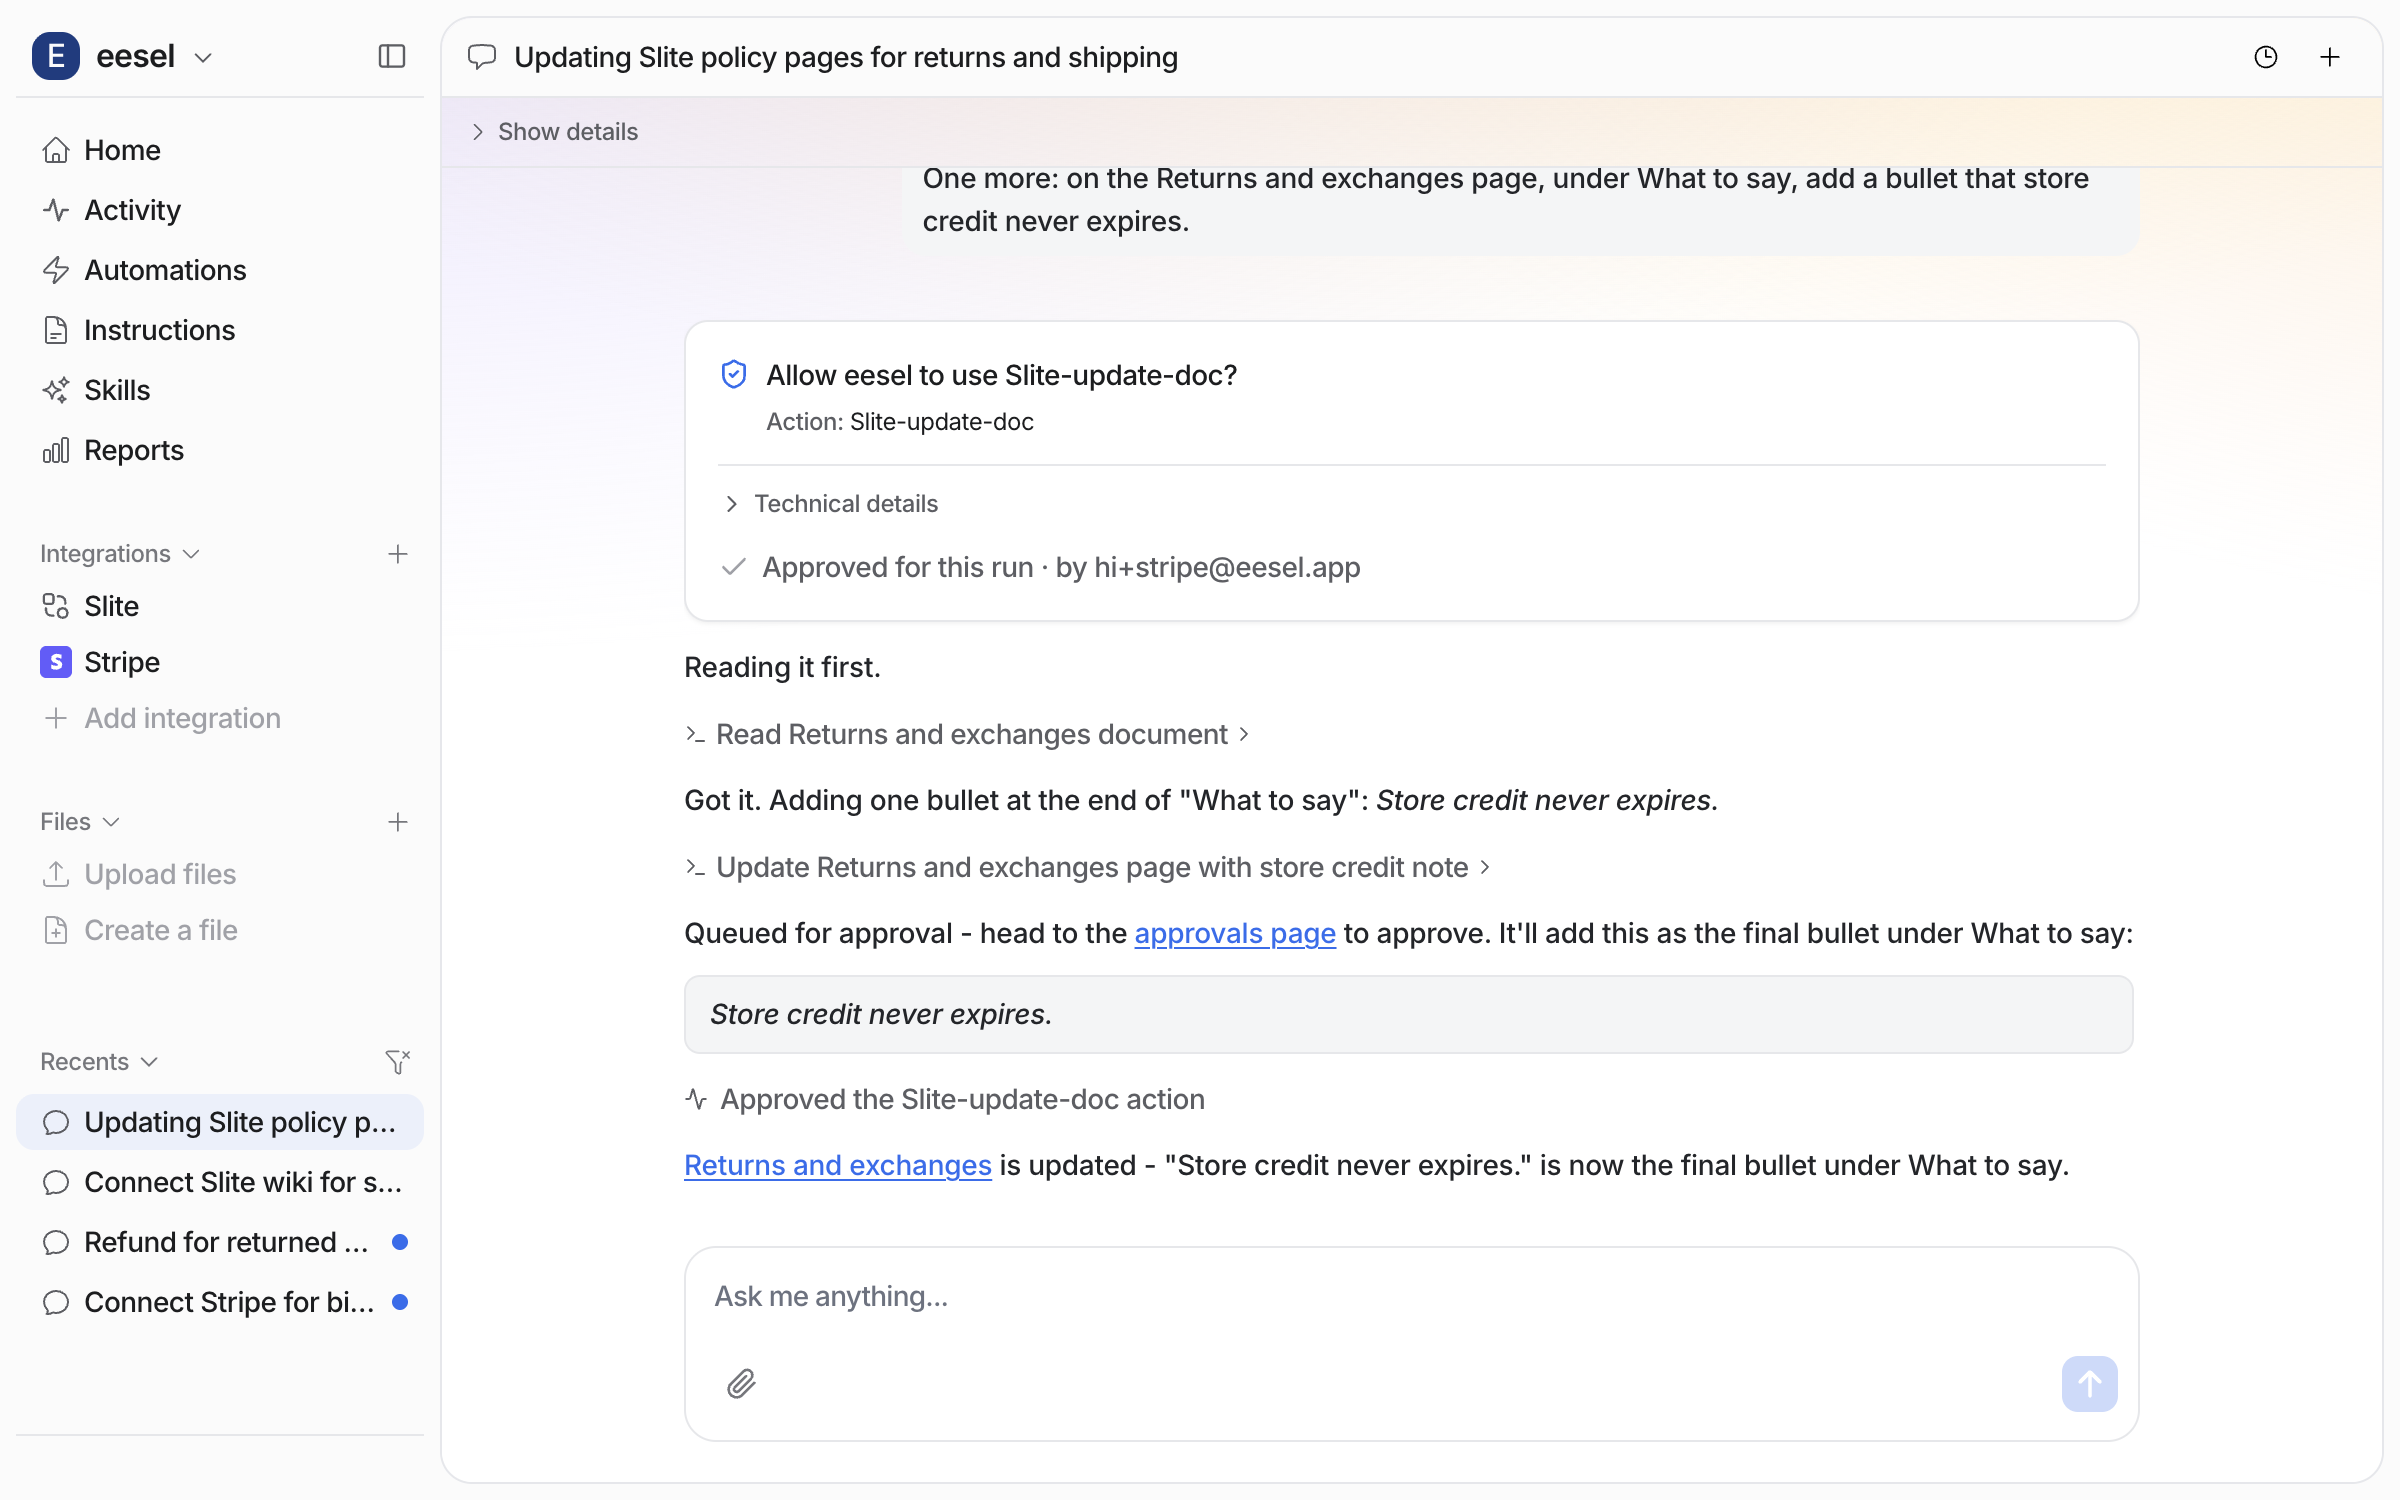Click the Home house icon
The image size is (2400, 1500).
56,150
